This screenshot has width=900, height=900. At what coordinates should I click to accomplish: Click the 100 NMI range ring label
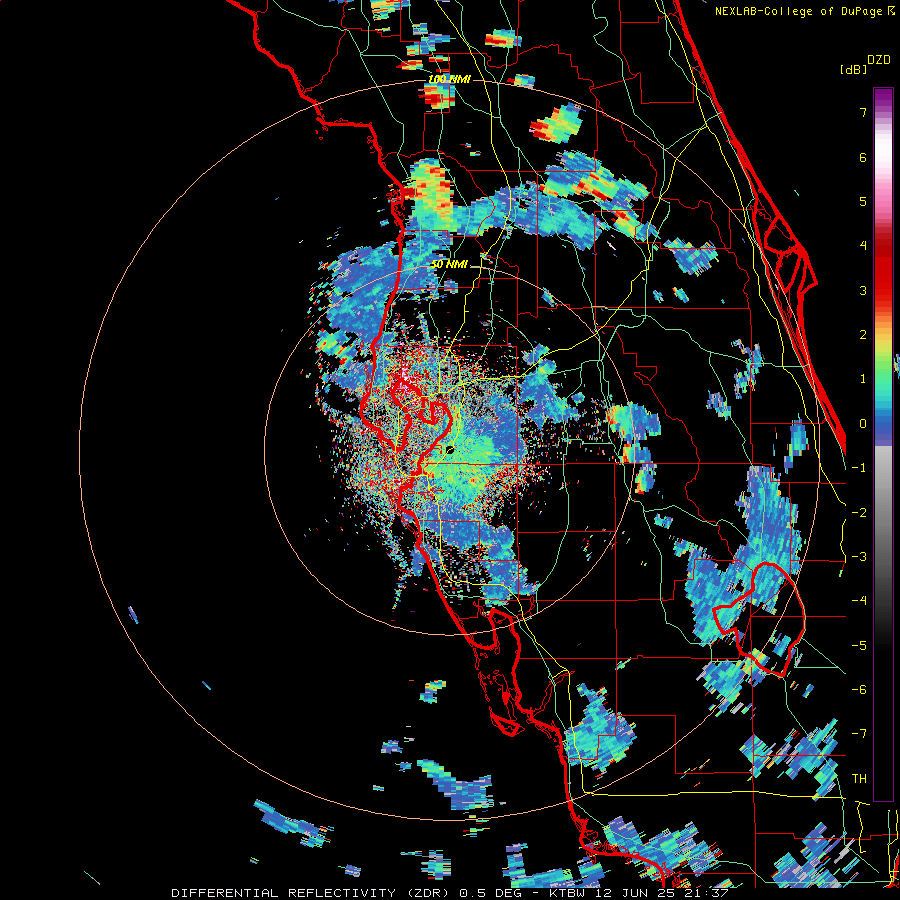449,79
